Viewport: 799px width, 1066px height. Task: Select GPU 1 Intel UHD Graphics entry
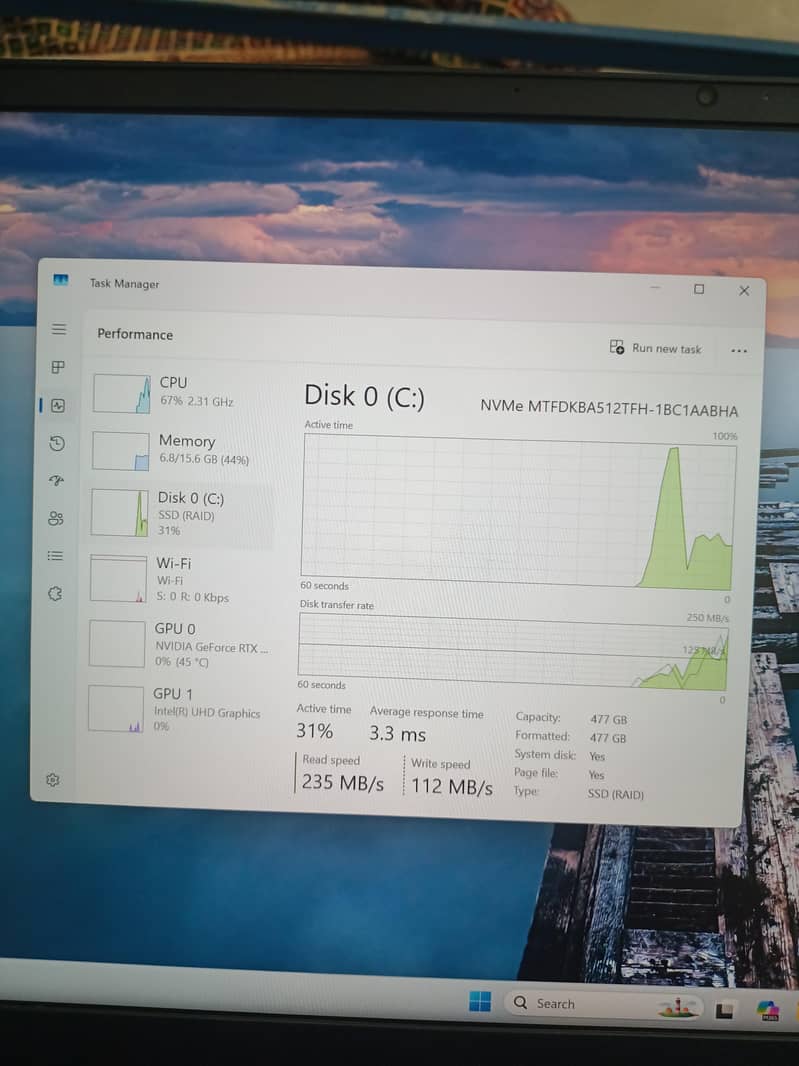(x=177, y=709)
